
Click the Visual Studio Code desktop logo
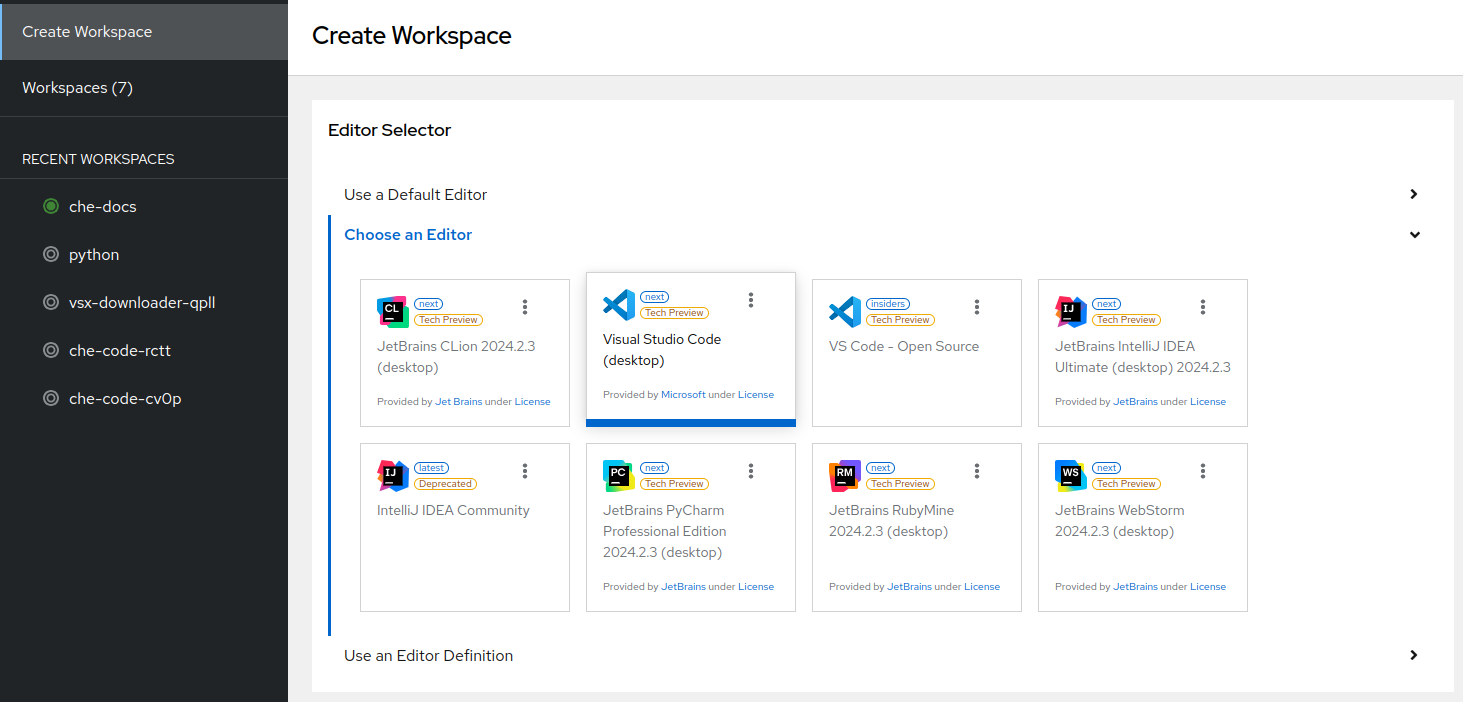point(619,304)
